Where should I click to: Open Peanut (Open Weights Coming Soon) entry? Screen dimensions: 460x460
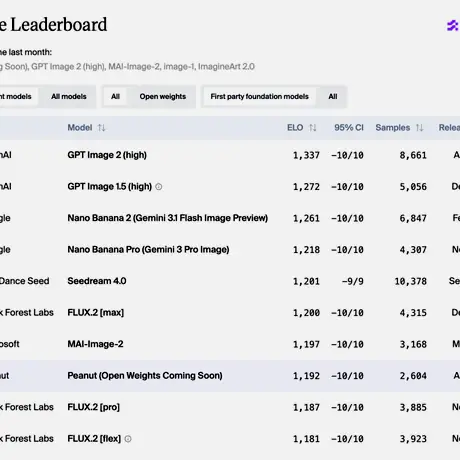pyautogui.click(x=145, y=376)
